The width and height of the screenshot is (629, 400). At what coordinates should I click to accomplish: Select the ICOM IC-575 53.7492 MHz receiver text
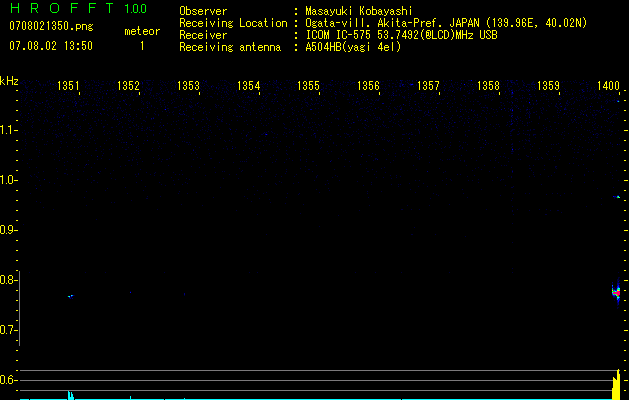(401, 35)
